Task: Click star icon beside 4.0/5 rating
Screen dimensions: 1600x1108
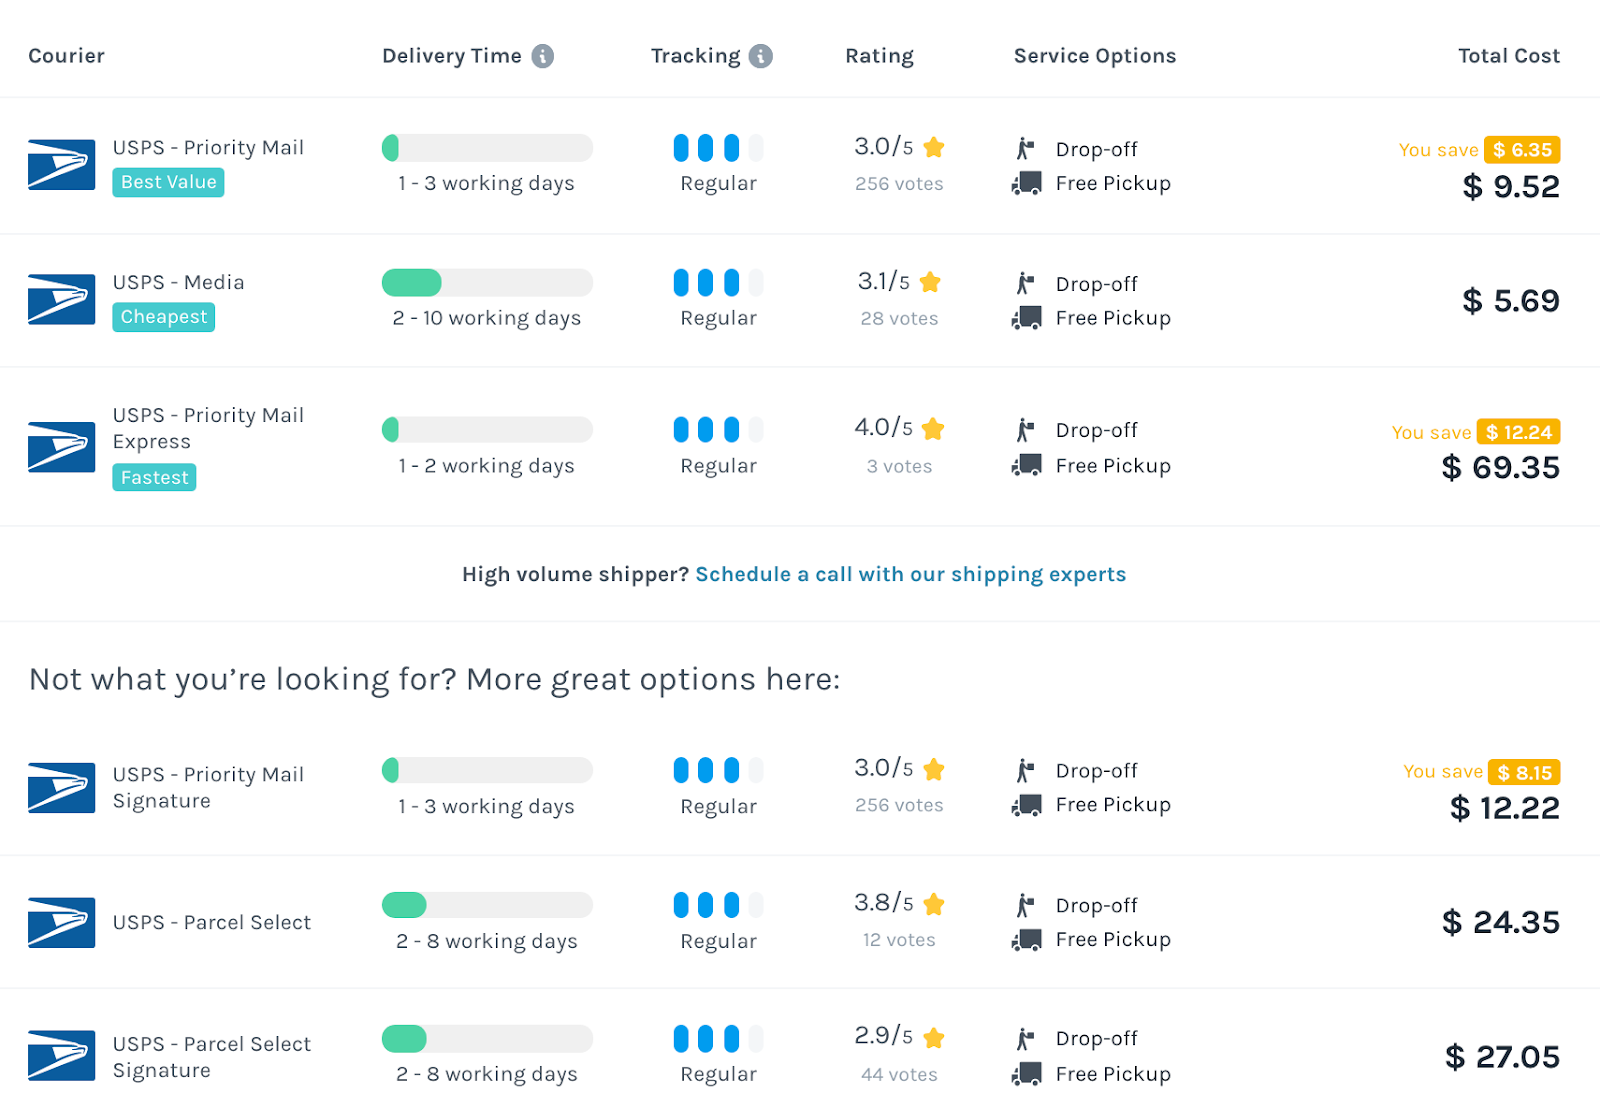Action: (x=933, y=429)
